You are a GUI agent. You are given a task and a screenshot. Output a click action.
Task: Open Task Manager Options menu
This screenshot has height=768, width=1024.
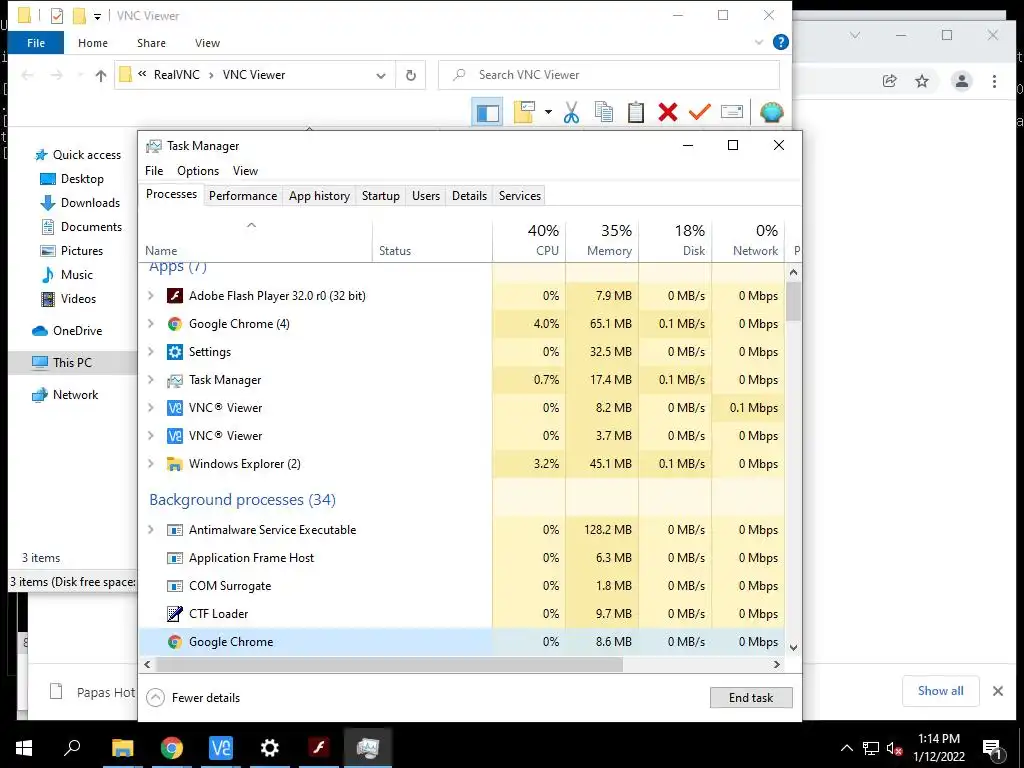pos(198,171)
